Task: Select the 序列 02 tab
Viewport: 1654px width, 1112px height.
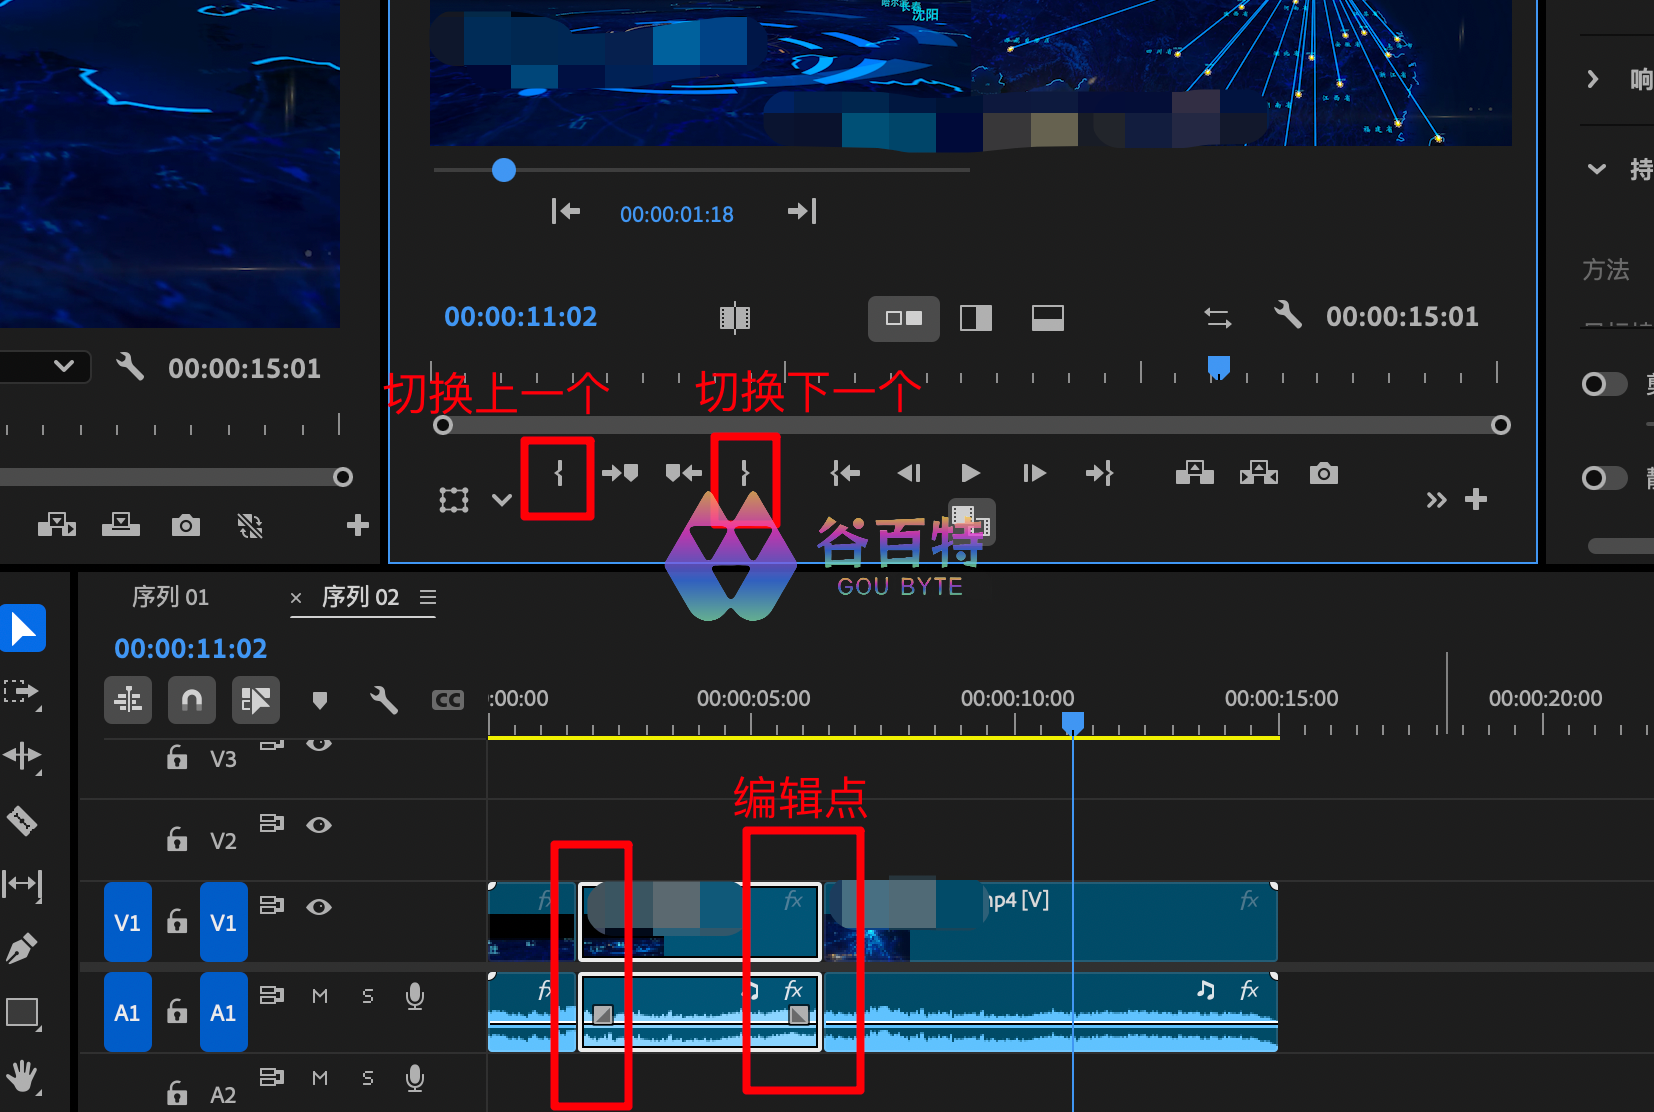Action: [360, 597]
